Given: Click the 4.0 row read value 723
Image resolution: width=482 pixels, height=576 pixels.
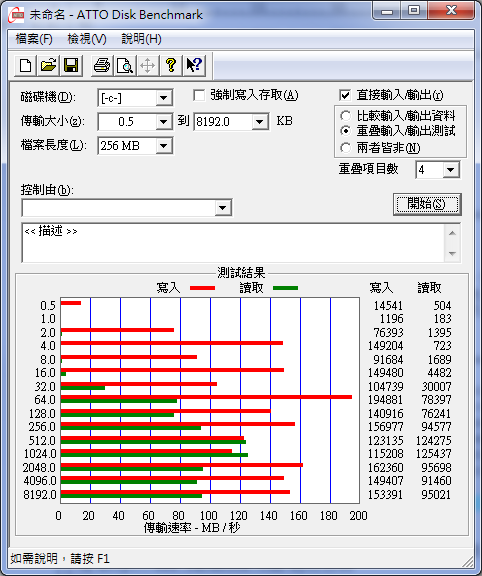Looking at the screenshot, I should point(442,346).
